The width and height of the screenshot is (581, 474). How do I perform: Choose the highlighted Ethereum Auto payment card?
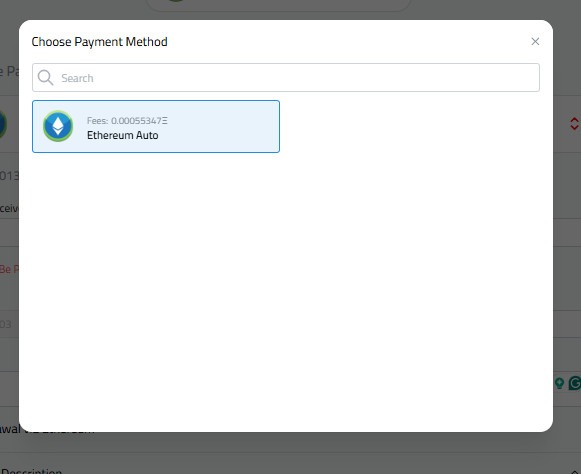pyautogui.click(x=156, y=126)
